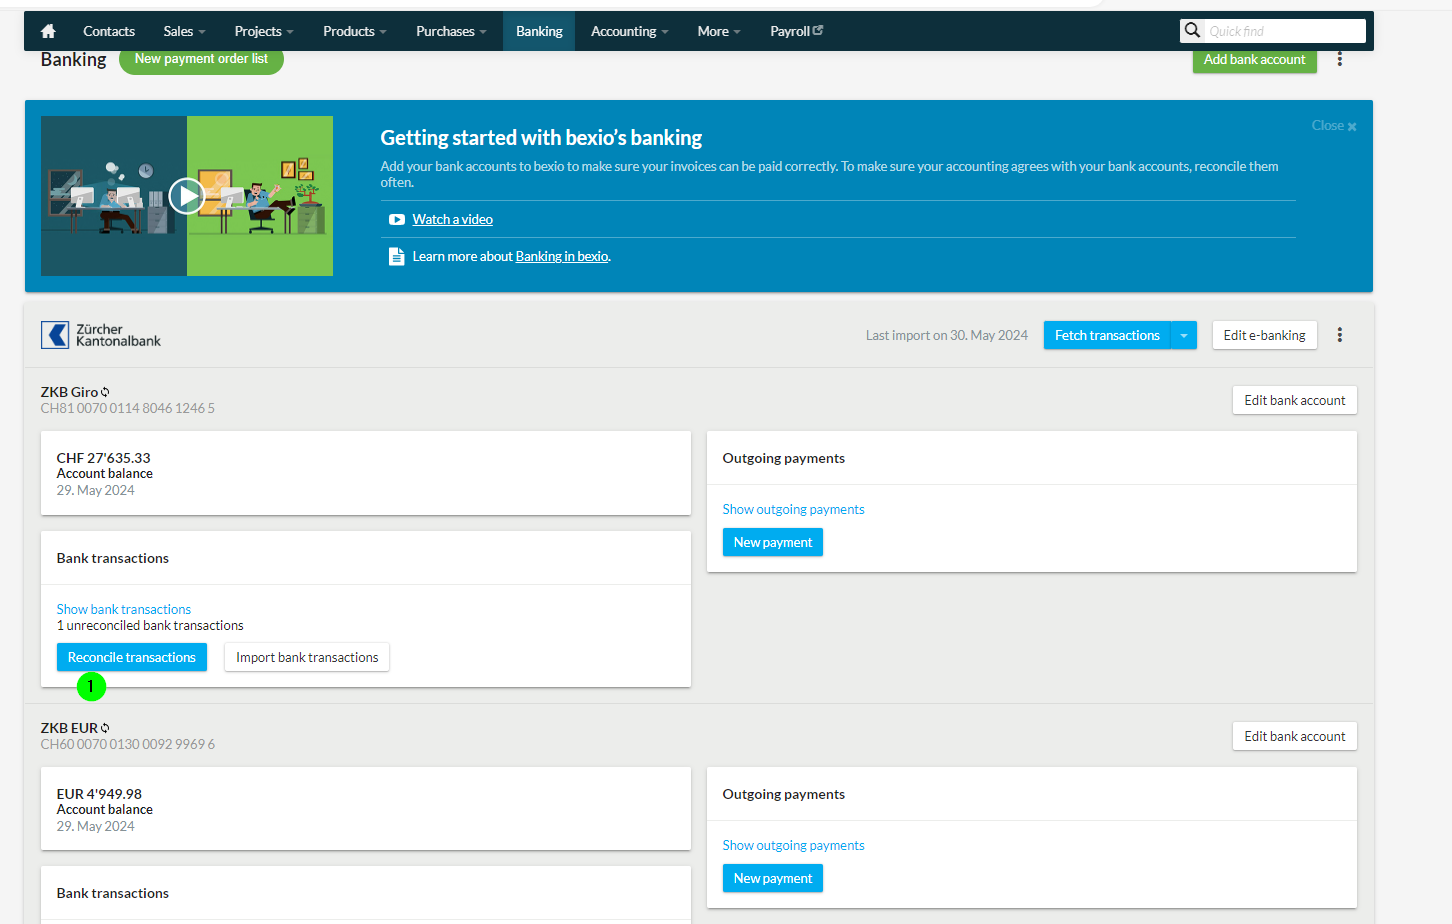
Task: Go to the home icon in navbar
Action: [x=48, y=31]
